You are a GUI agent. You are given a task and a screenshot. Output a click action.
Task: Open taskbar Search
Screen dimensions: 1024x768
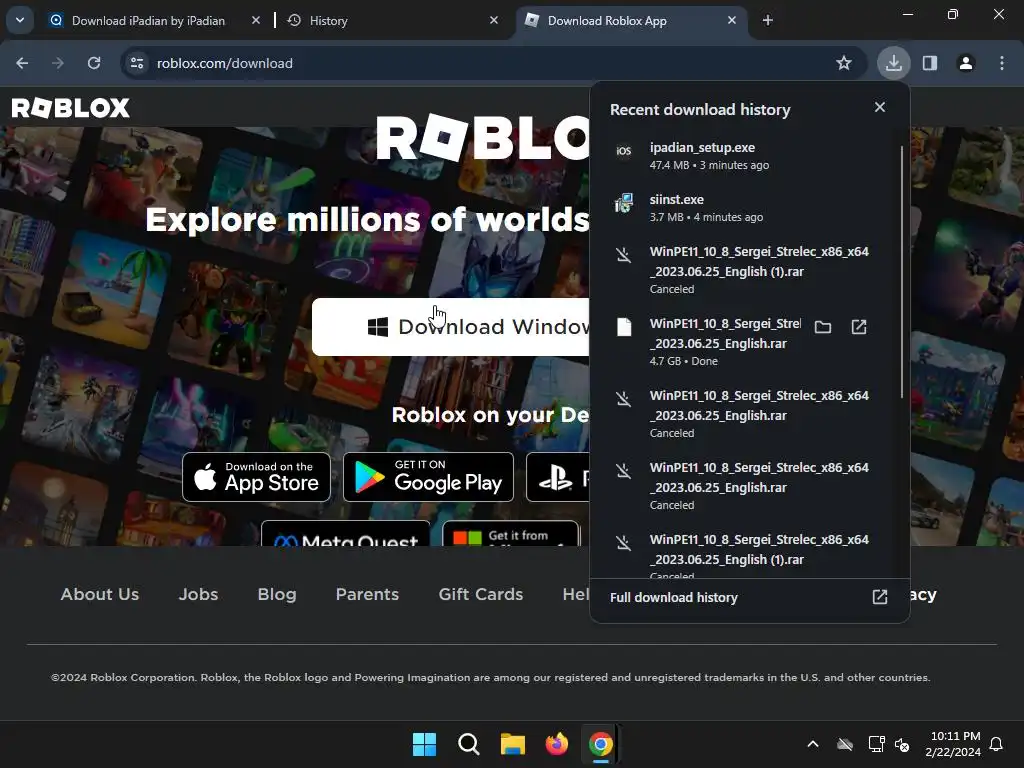pos(468,744)
